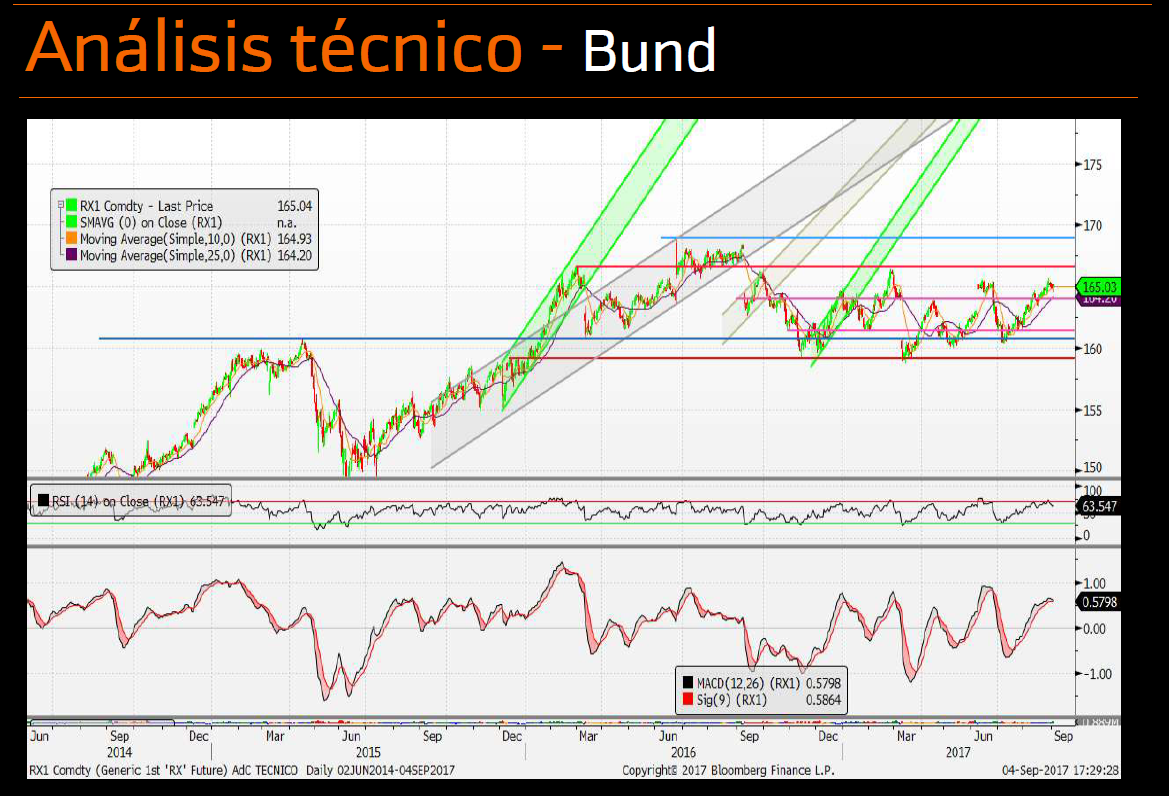Click the 0.5864 signal value in MACD legend
The image size is (1169, 796).
[x=823, y=700]
